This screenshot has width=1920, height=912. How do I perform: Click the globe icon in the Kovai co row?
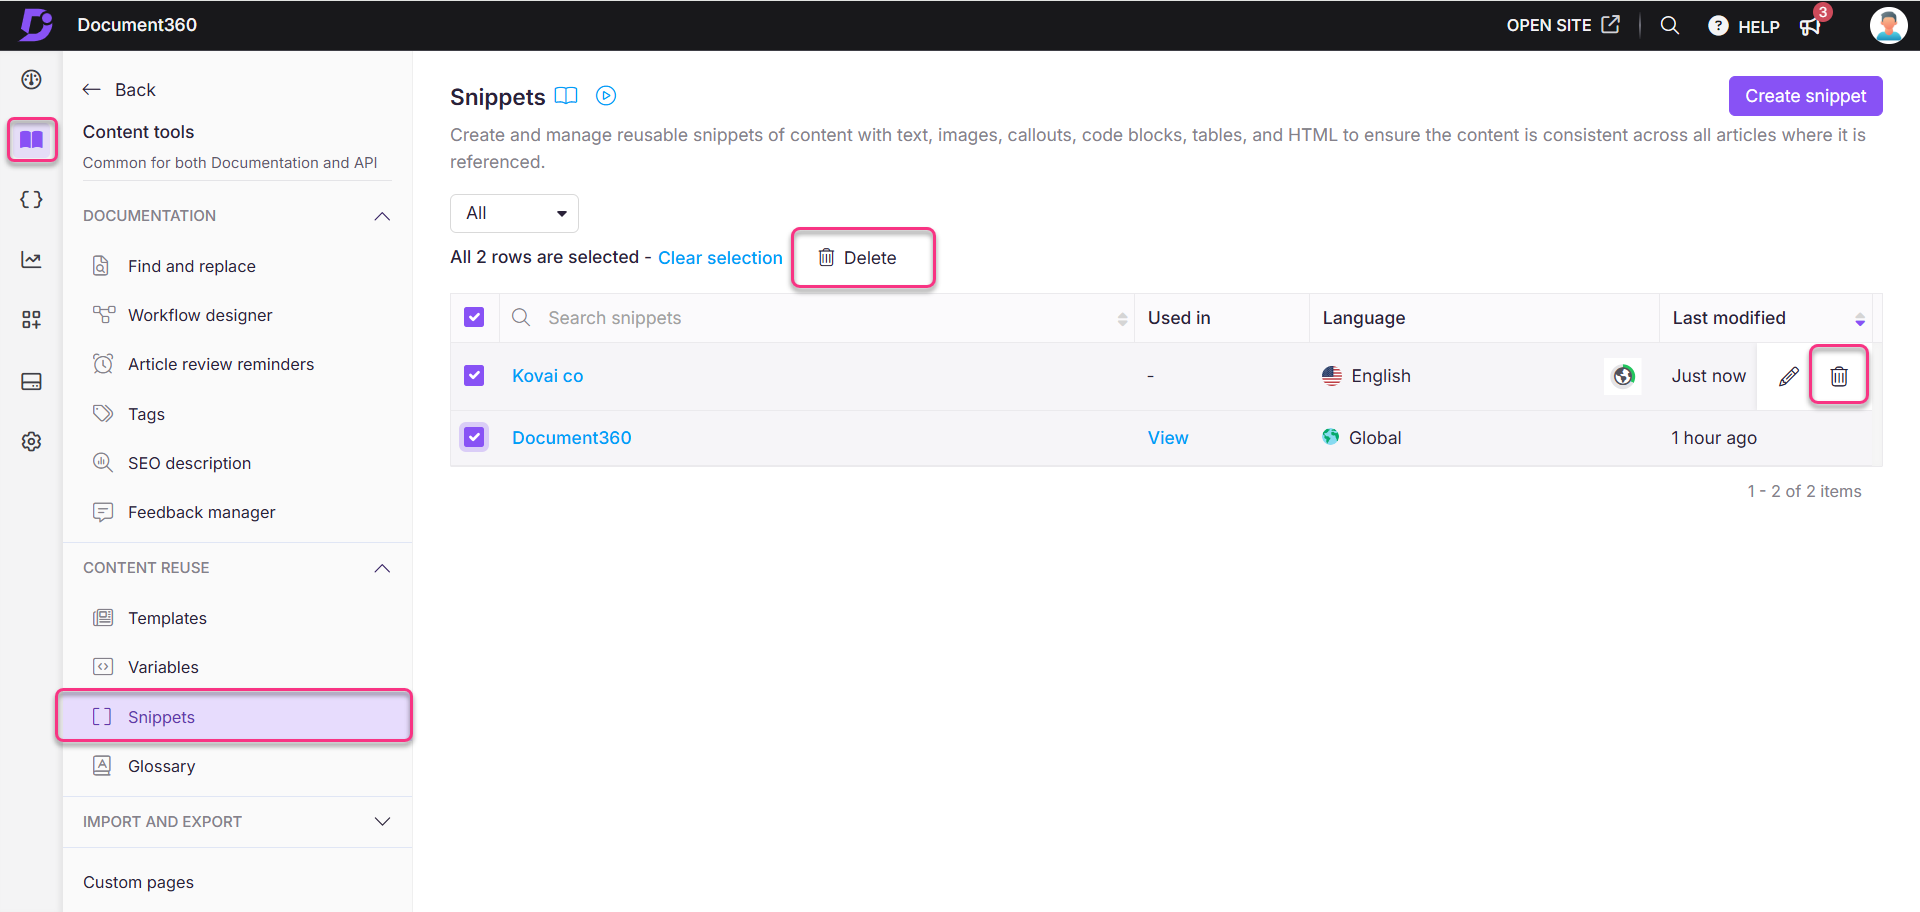click(1623, 376)
